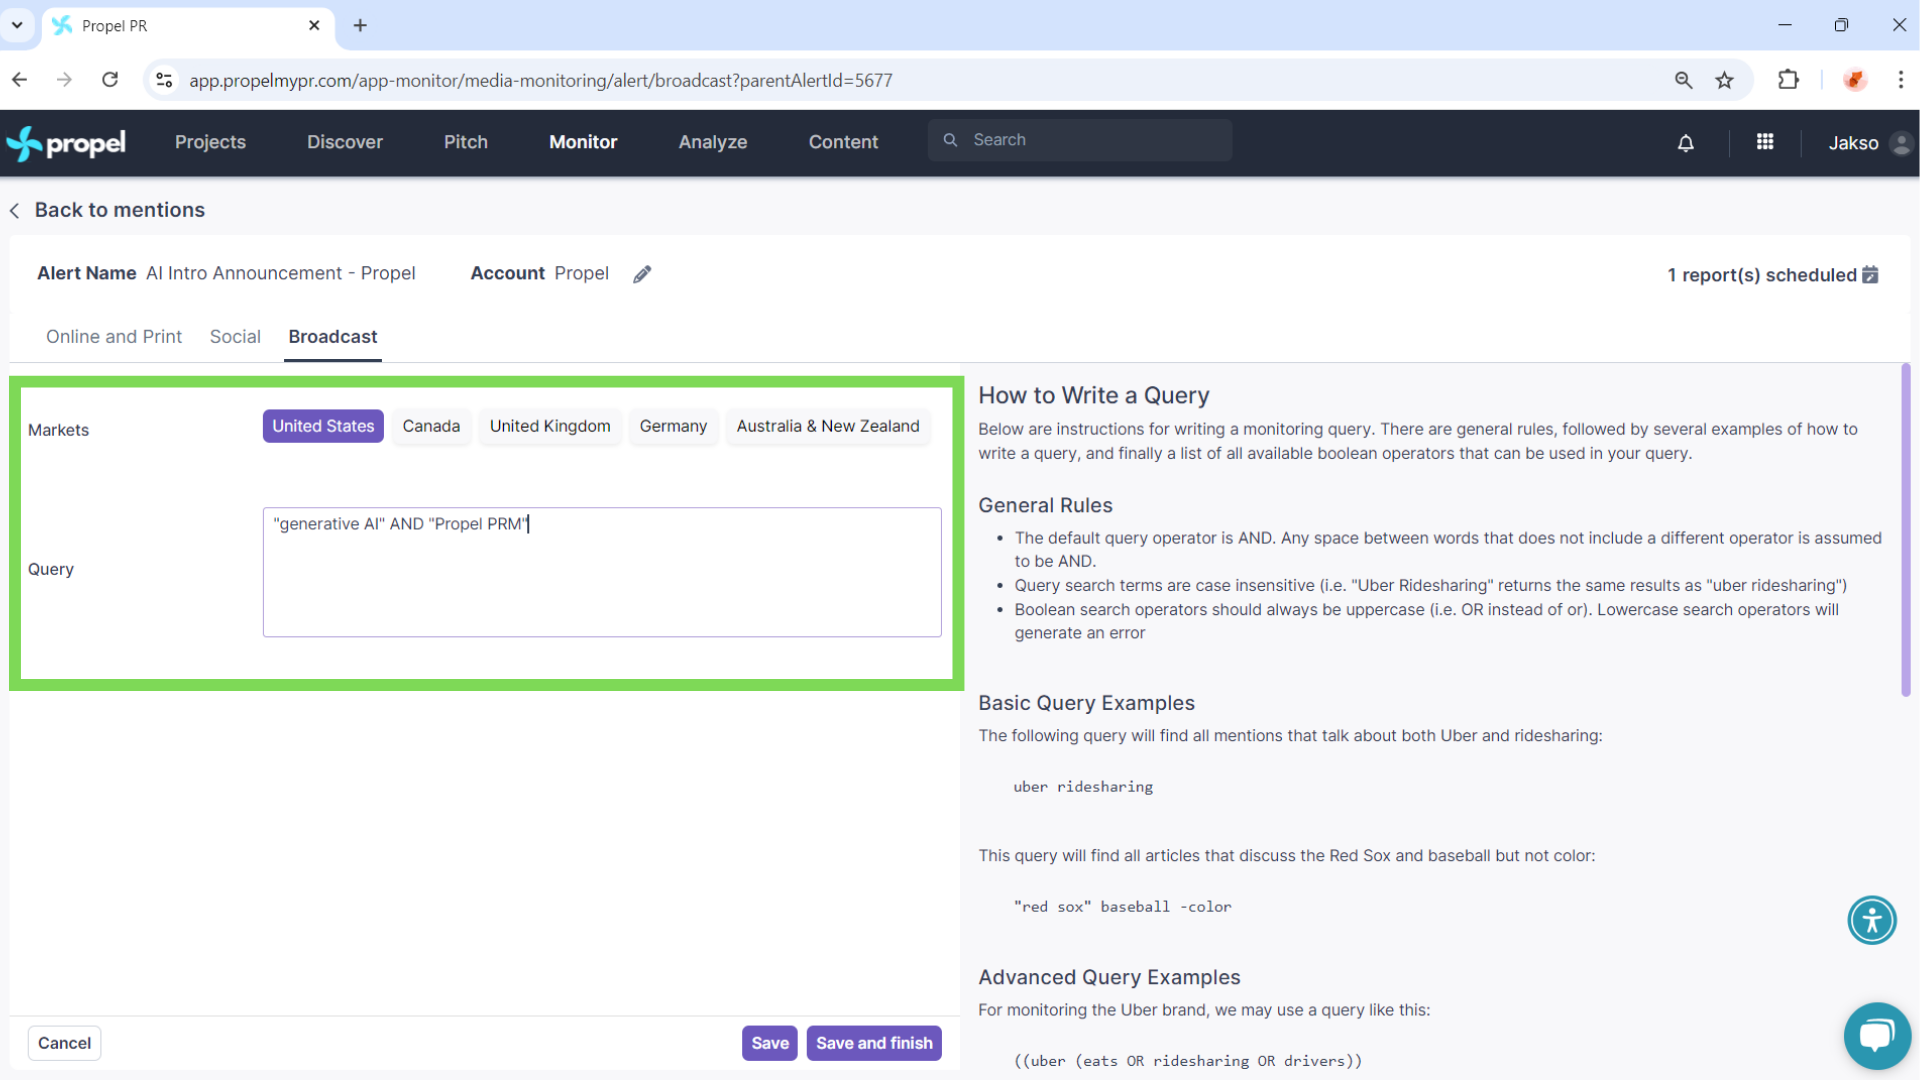
Task: Open the Discover menu
Action: pyautogui.click(x=345, y=143)
